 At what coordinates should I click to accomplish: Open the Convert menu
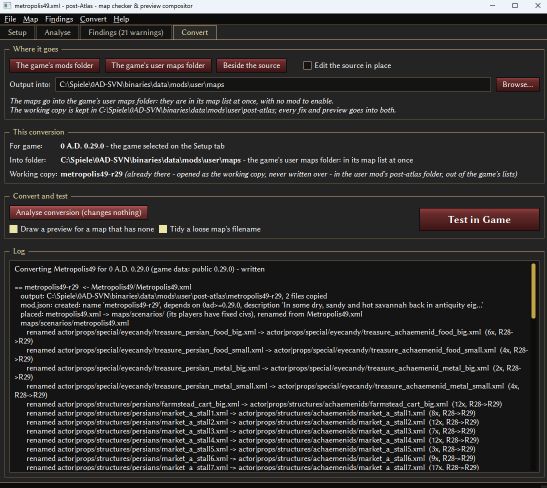pyautogui.click(x=93, y=19)
